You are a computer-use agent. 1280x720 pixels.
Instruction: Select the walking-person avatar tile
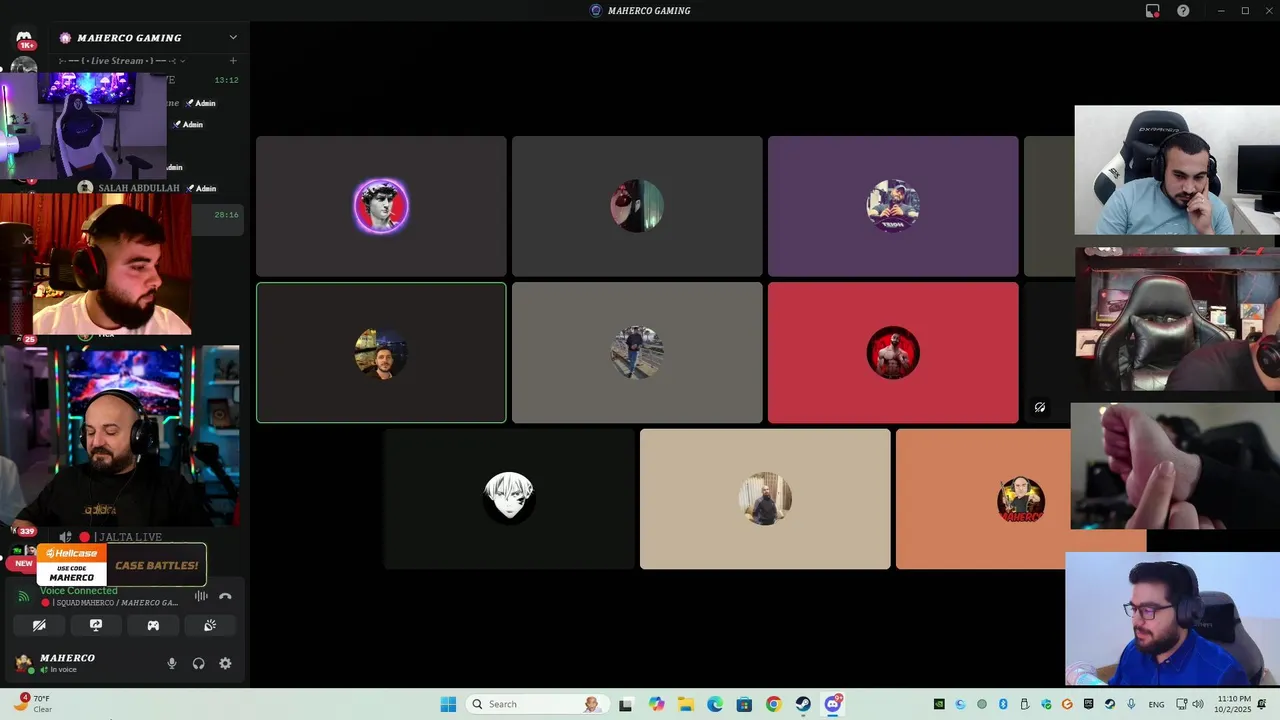(x=637, y=353)
